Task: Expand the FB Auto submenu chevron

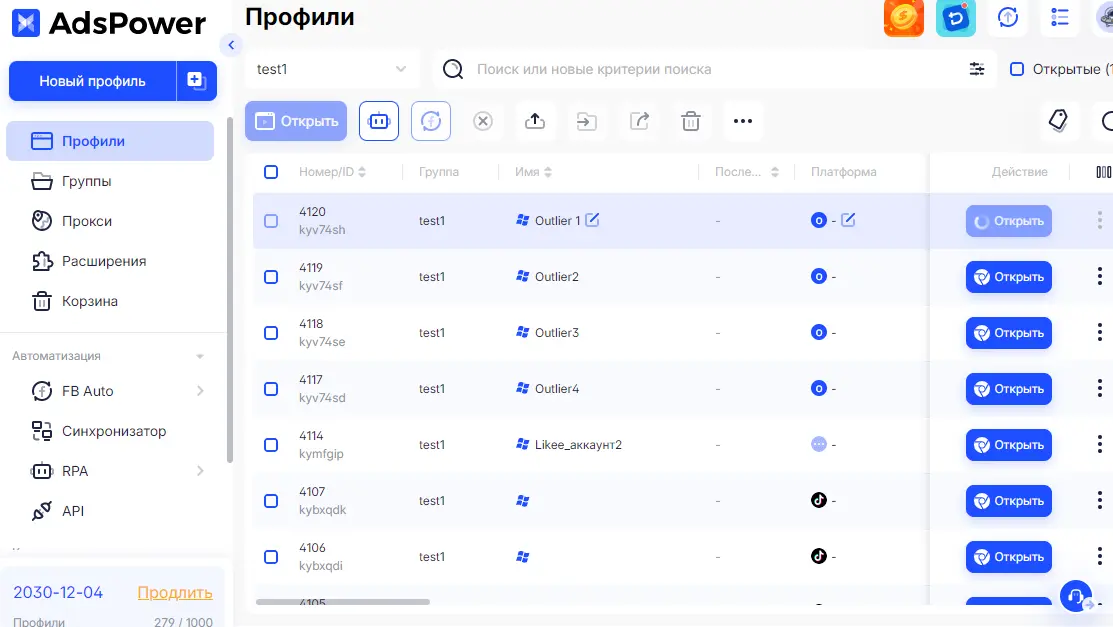Action: [x=200, y=391]
